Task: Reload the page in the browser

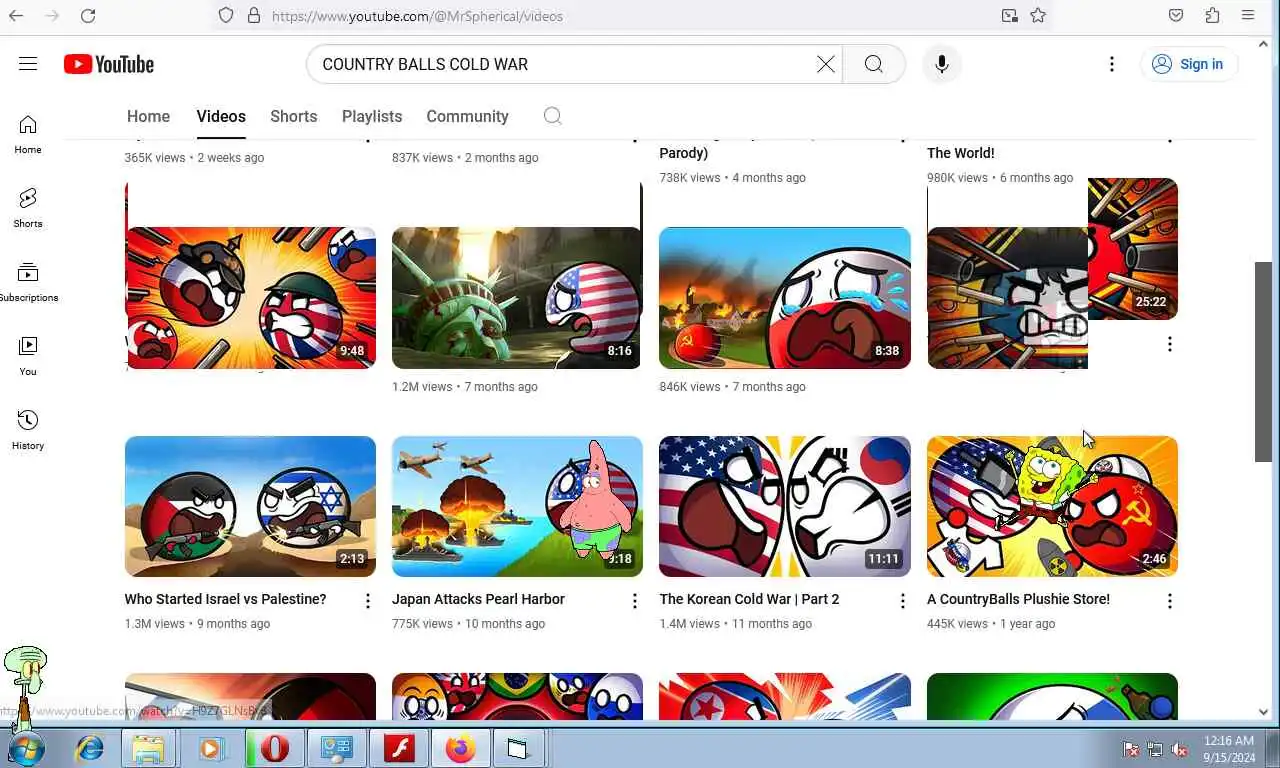Action: click(88, 16)
